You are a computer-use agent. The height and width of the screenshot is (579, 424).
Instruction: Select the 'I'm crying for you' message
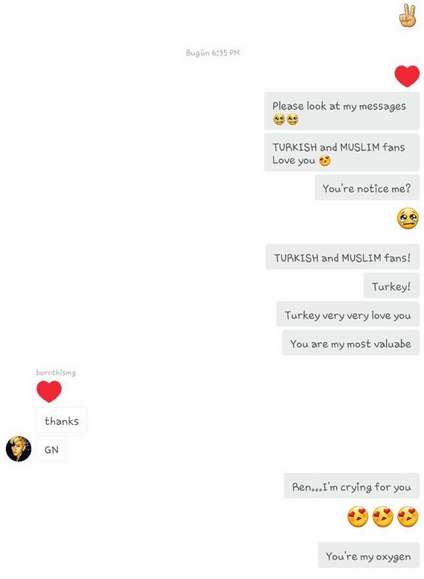[352, 486]
